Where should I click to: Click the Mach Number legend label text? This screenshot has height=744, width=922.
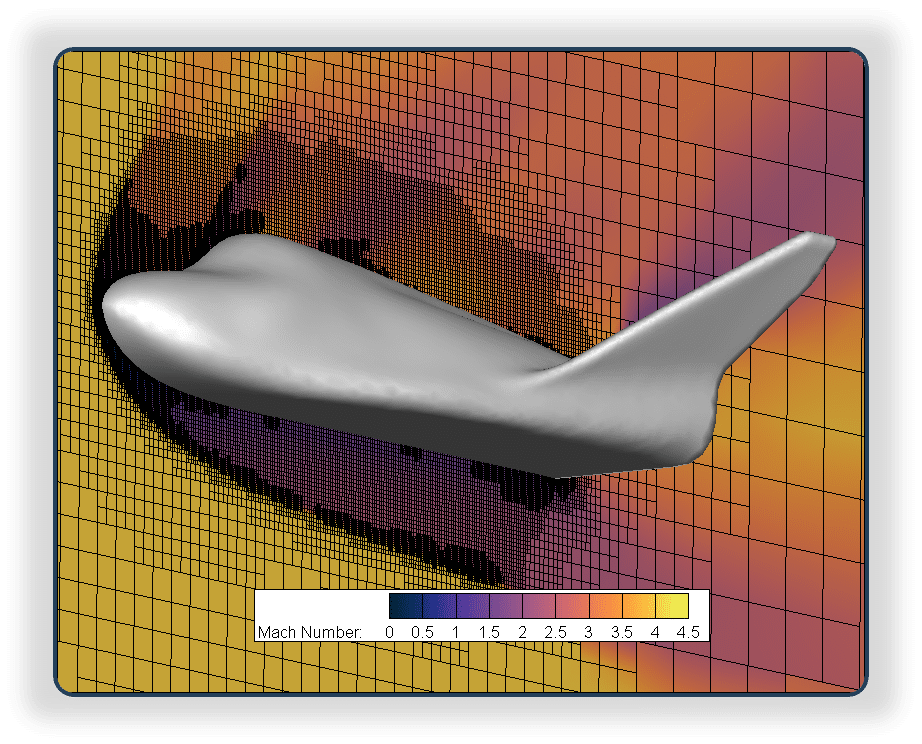(x=310, y=632)
